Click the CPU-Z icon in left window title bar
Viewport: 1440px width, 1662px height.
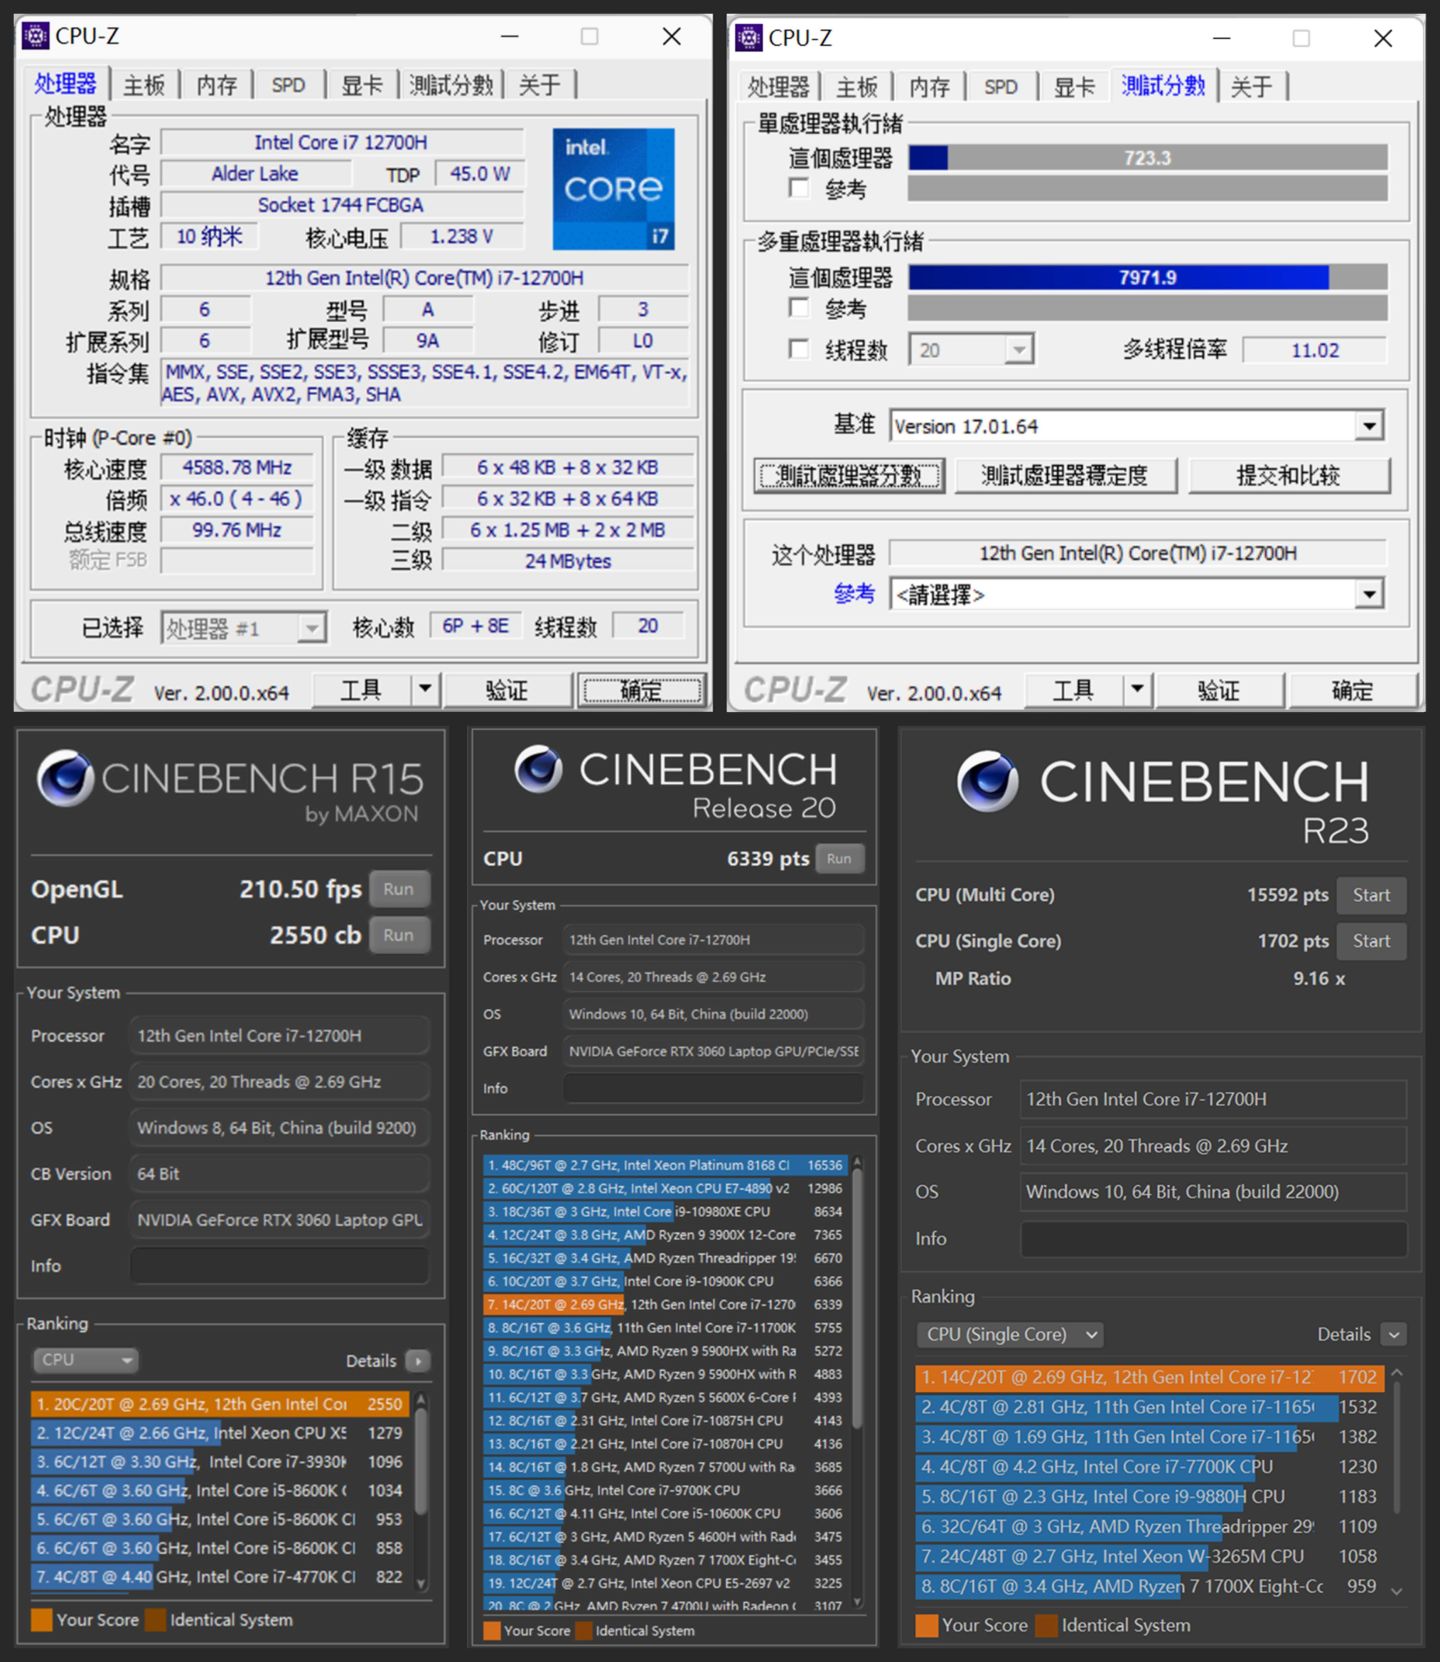point(36,36)
